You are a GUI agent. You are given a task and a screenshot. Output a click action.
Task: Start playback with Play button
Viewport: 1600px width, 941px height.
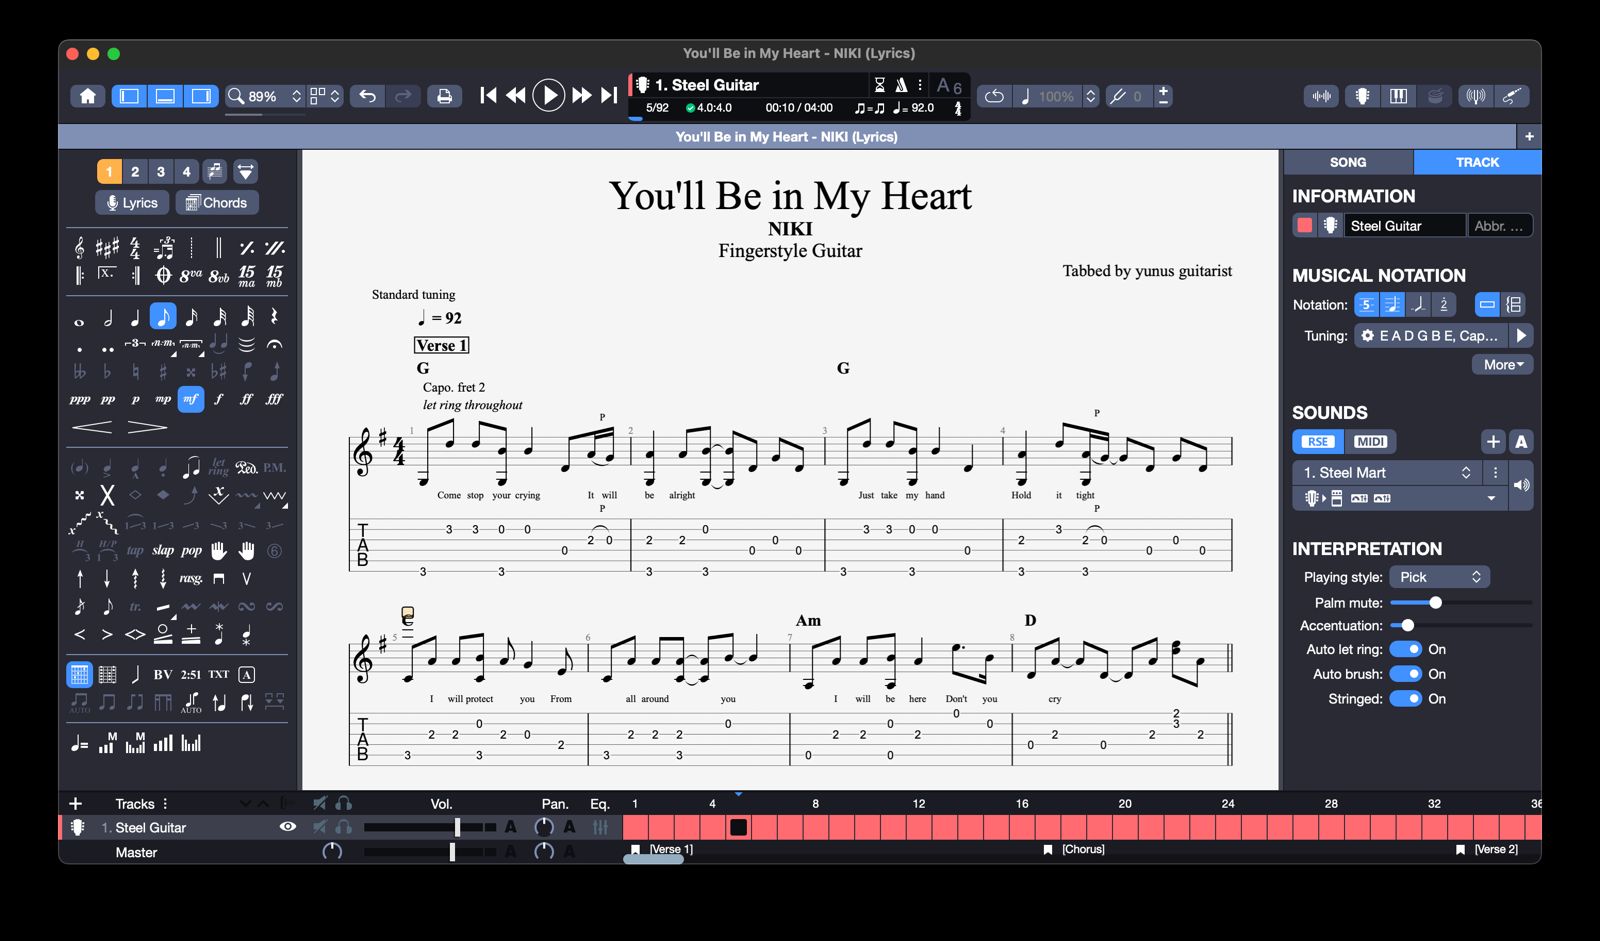[548, 95]
